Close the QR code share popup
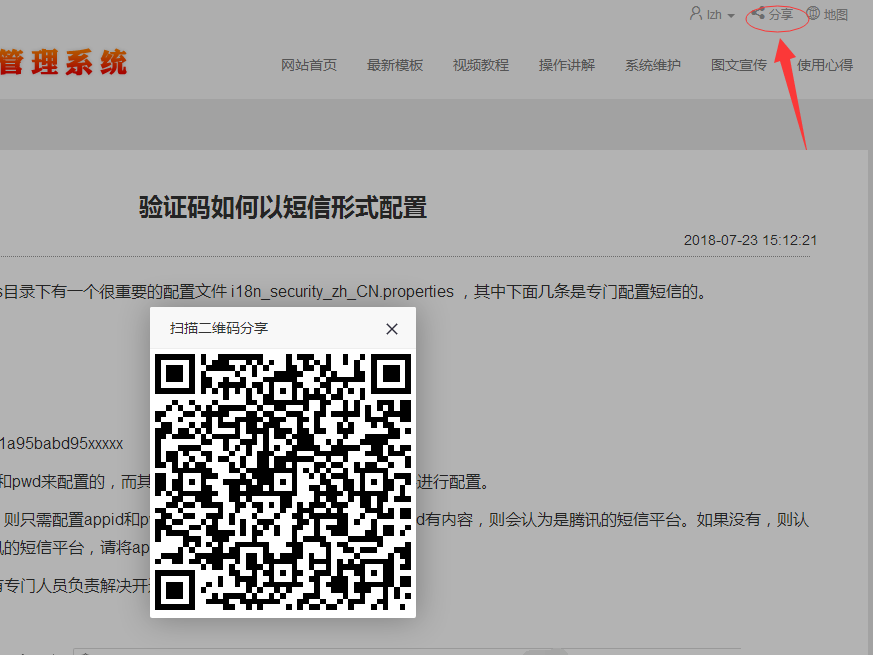873x655 pixels. click(x=392, y=329)
